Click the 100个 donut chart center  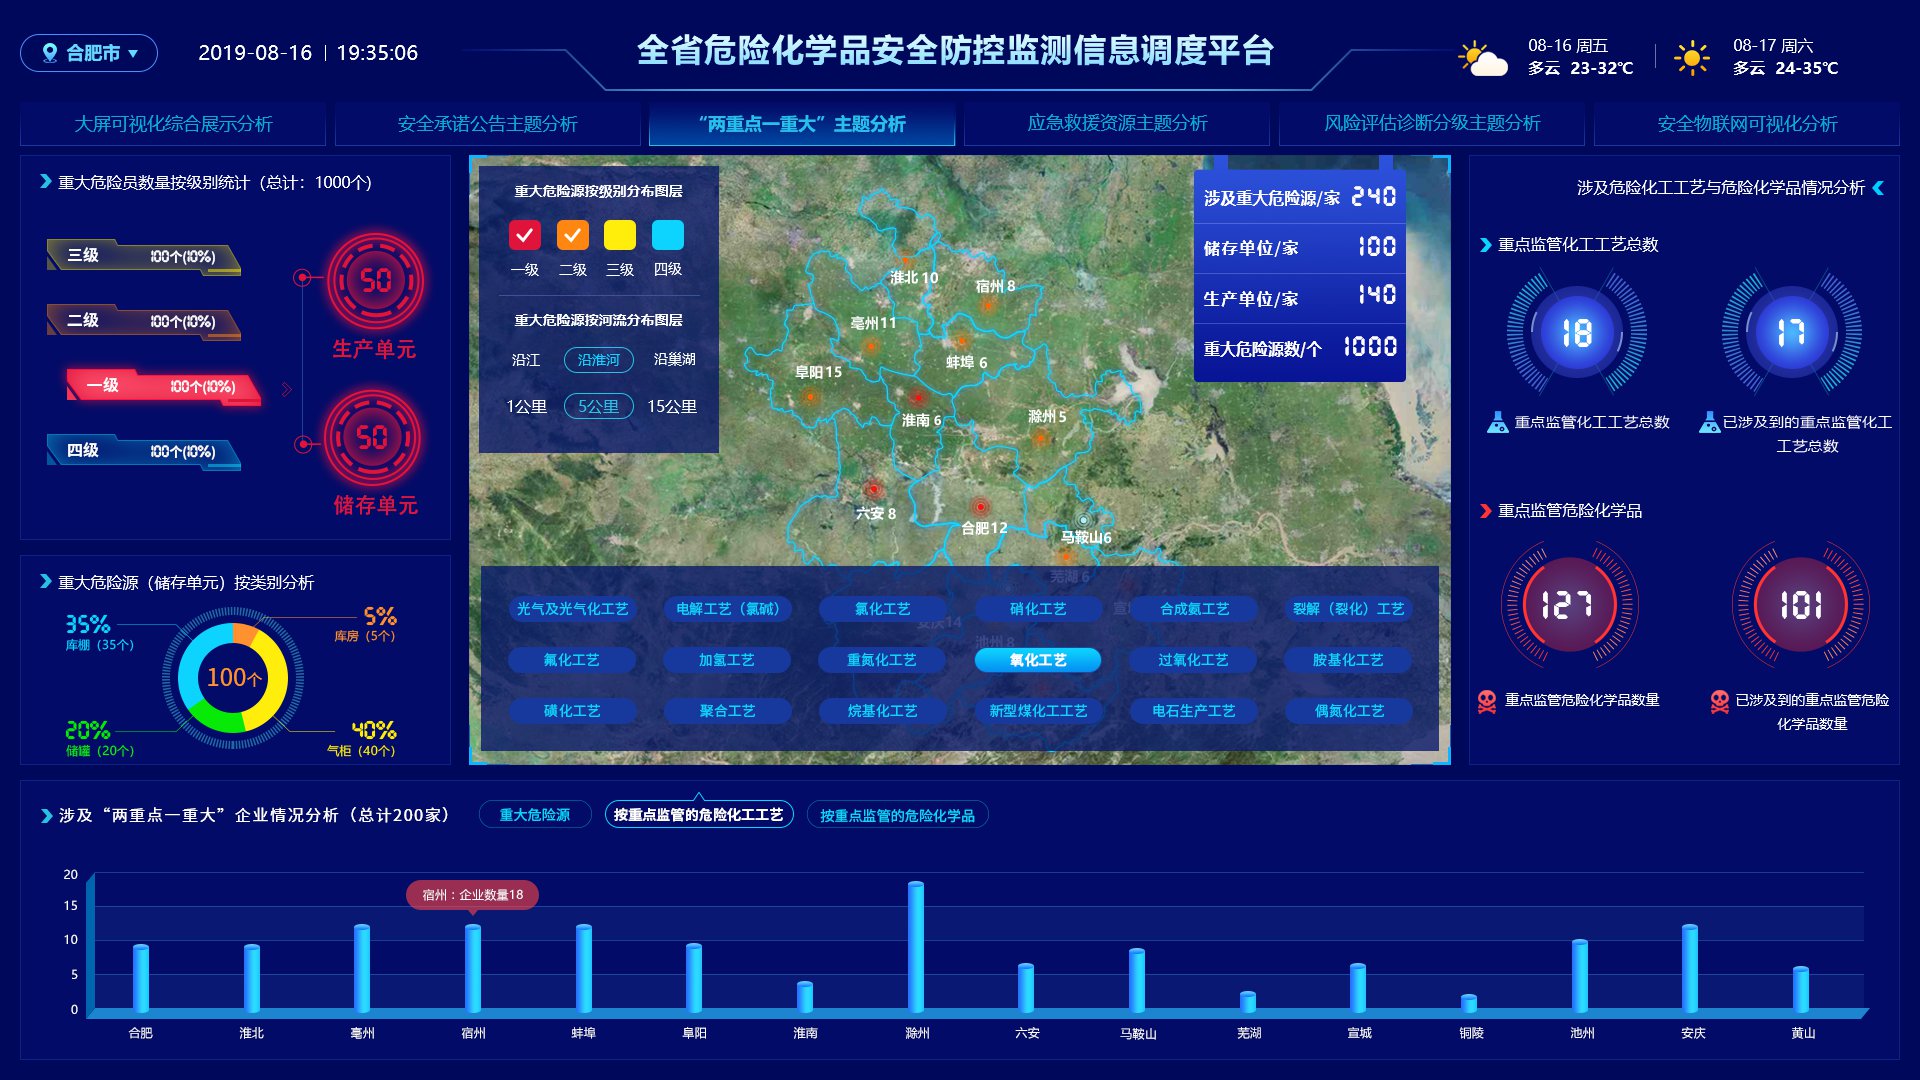[x=233, y=678]
